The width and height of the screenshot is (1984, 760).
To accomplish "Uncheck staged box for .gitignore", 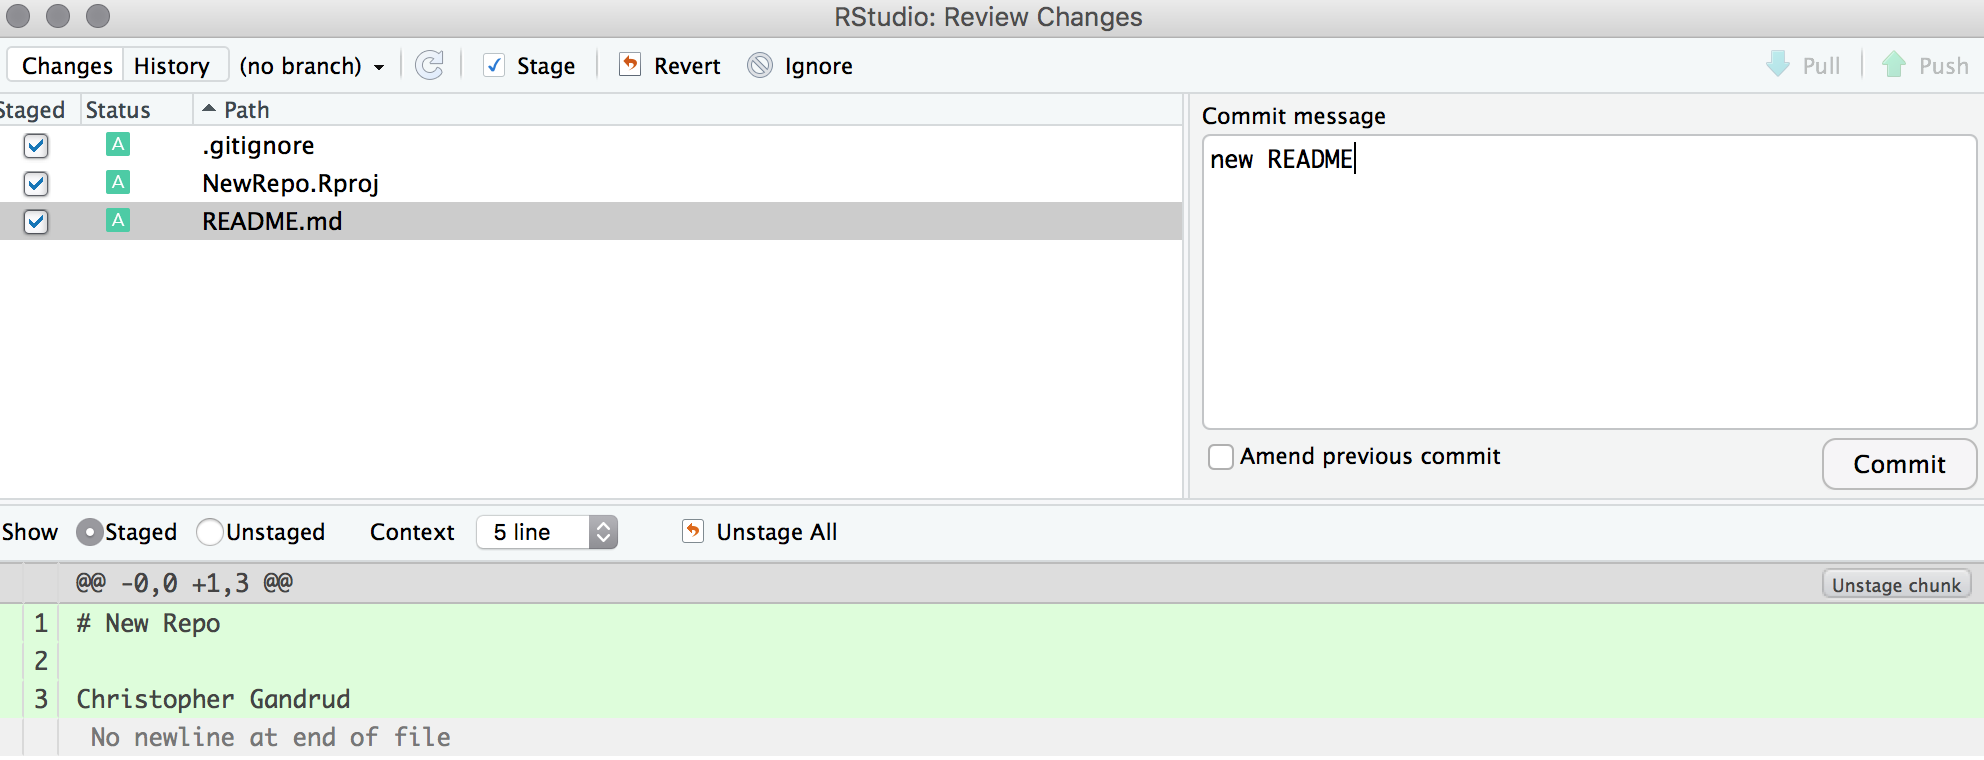I will 36,146.
